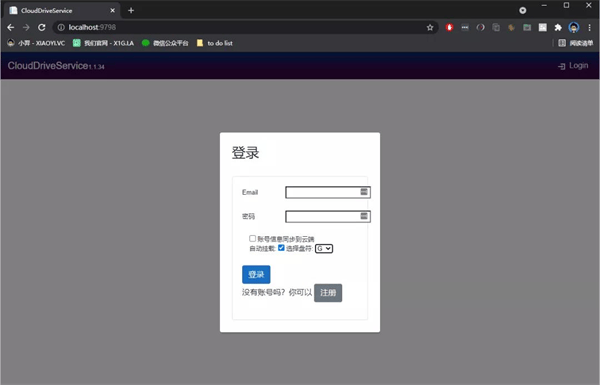Click the password manager icon in Email field
Screen dimensions: 600x385
point(364,192)
